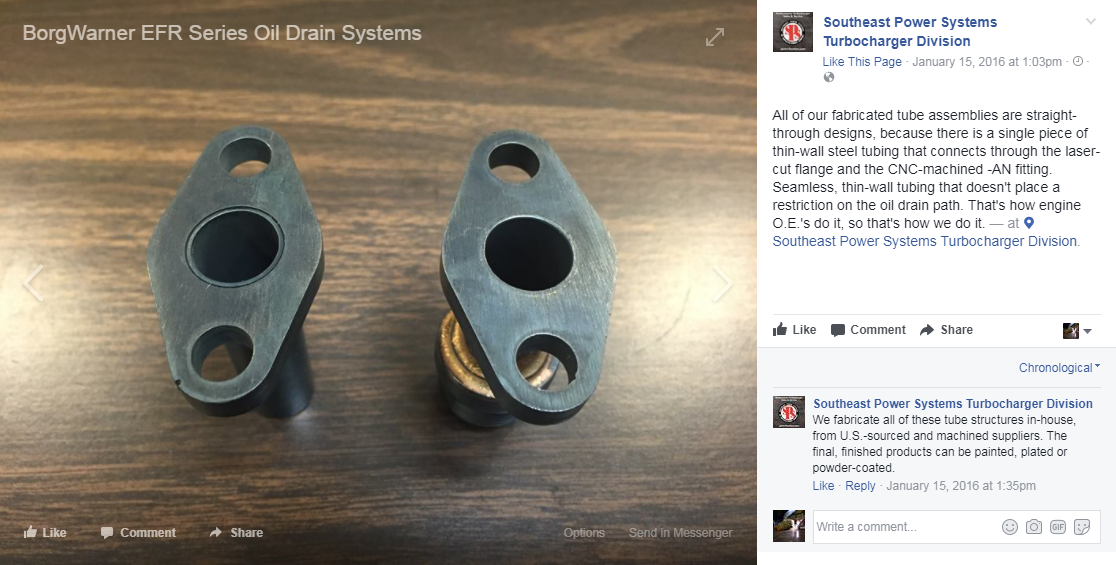Post a sticker using the sticker icon
This screenshot has height=565, width=1116.
(x=1082, y=527)
